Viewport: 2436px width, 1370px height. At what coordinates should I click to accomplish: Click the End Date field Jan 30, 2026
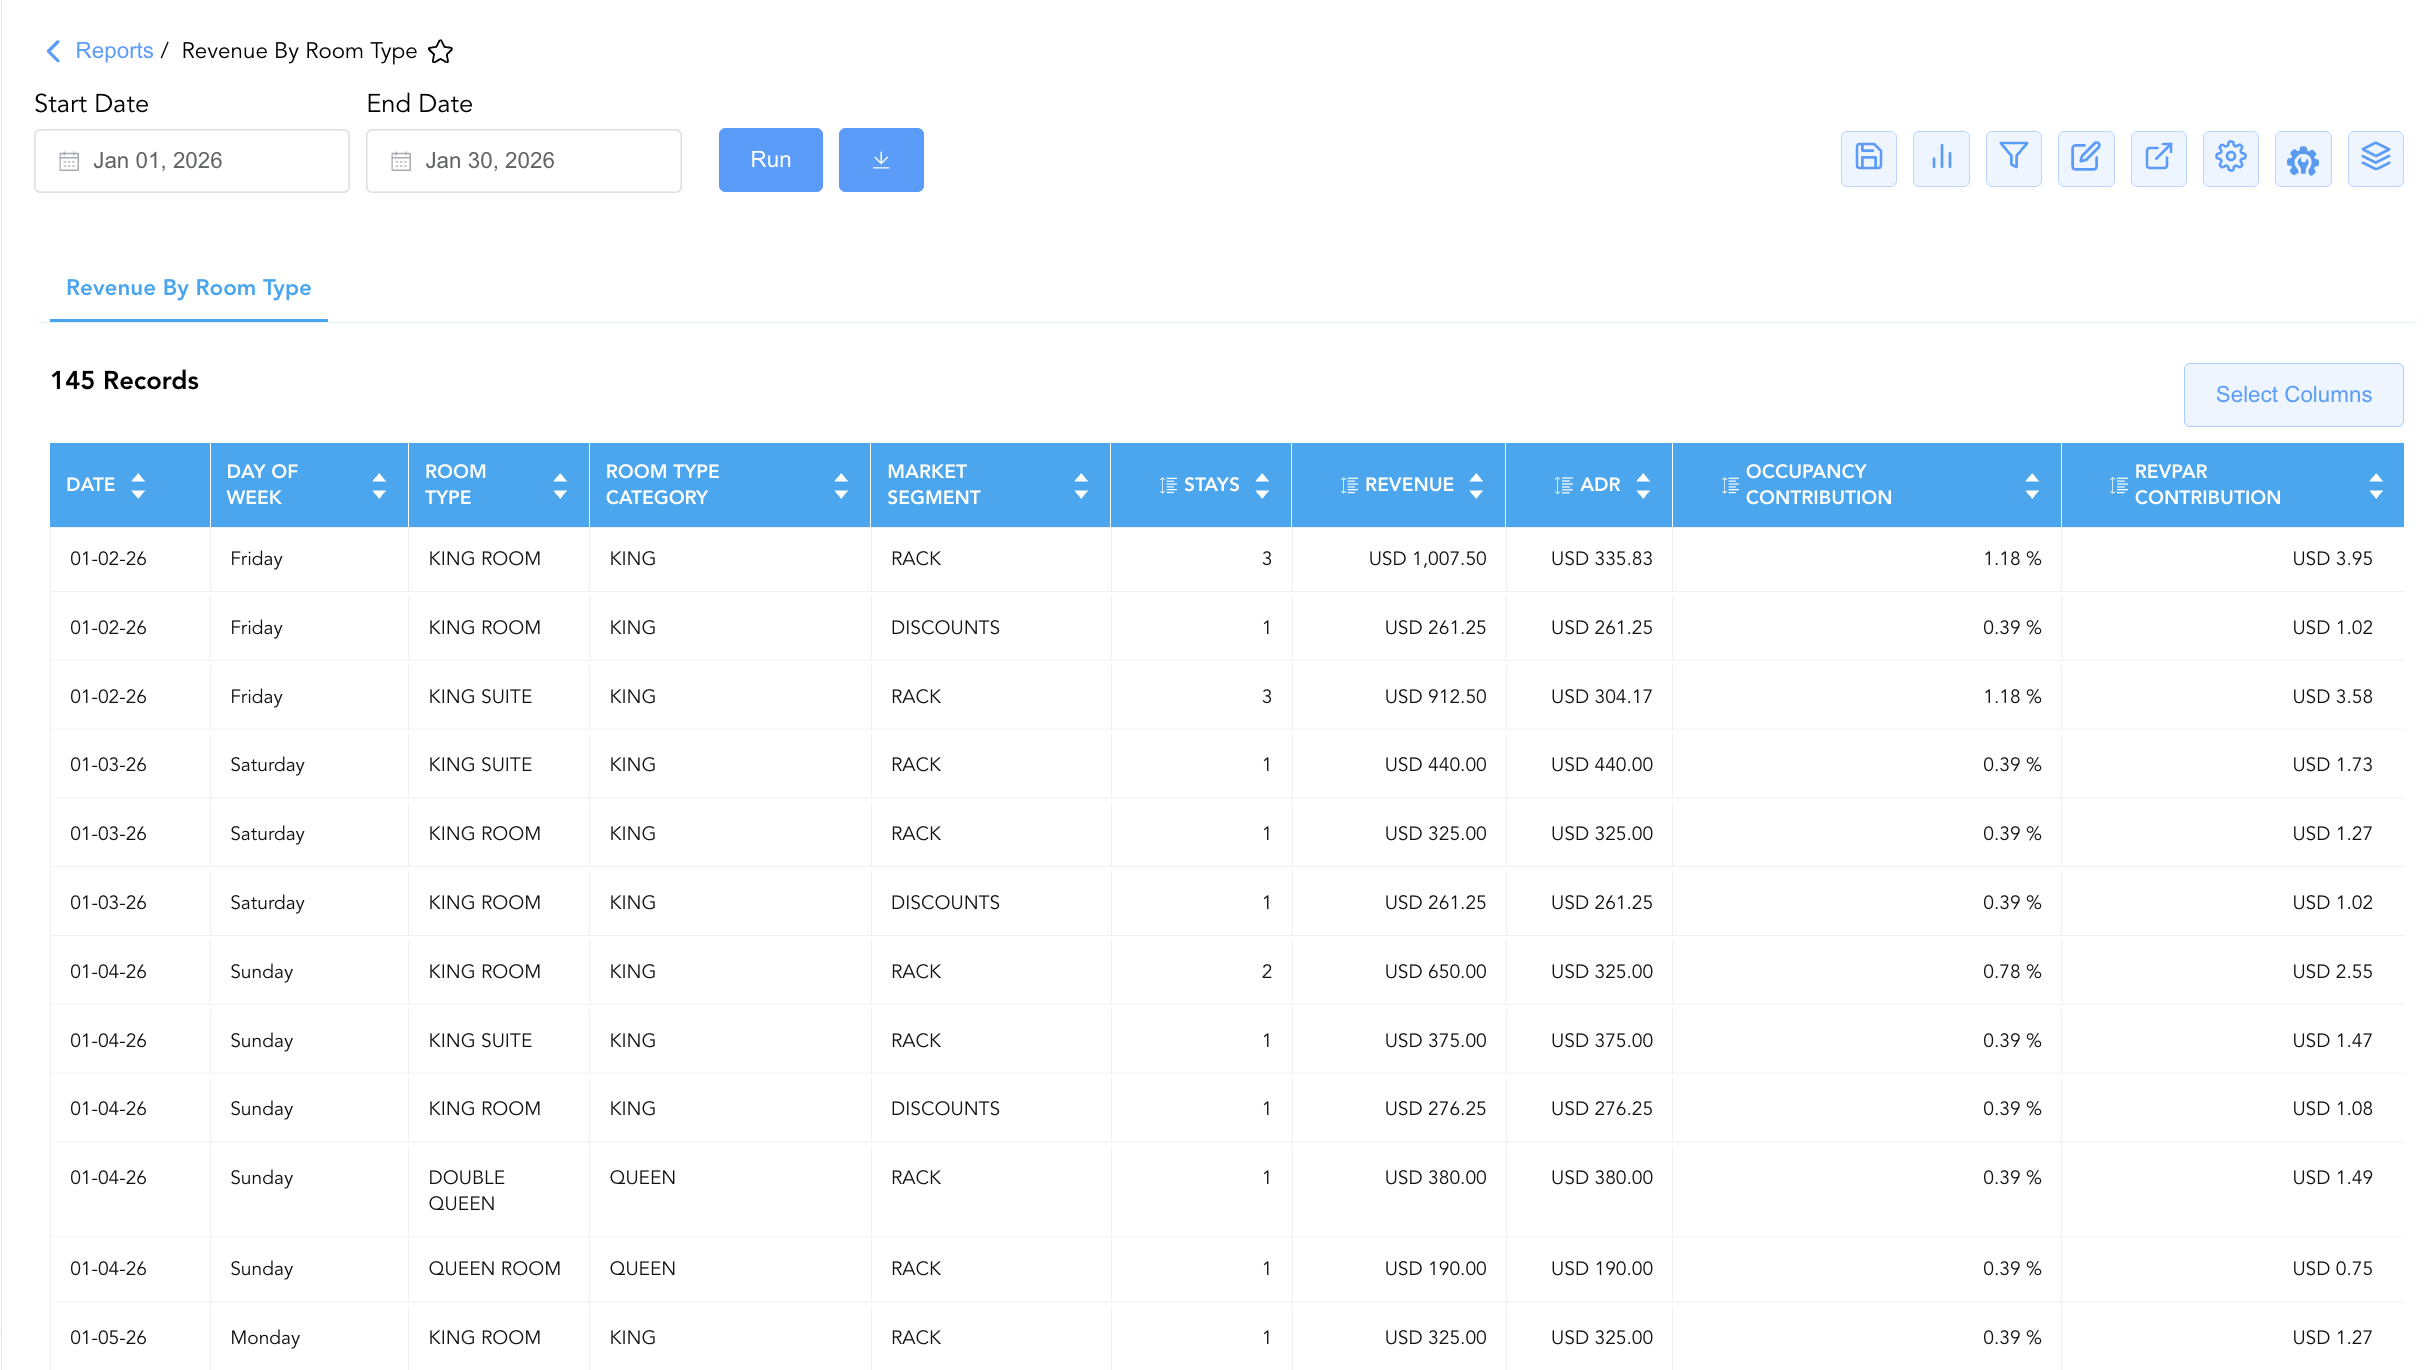click(x=524, y=161)
